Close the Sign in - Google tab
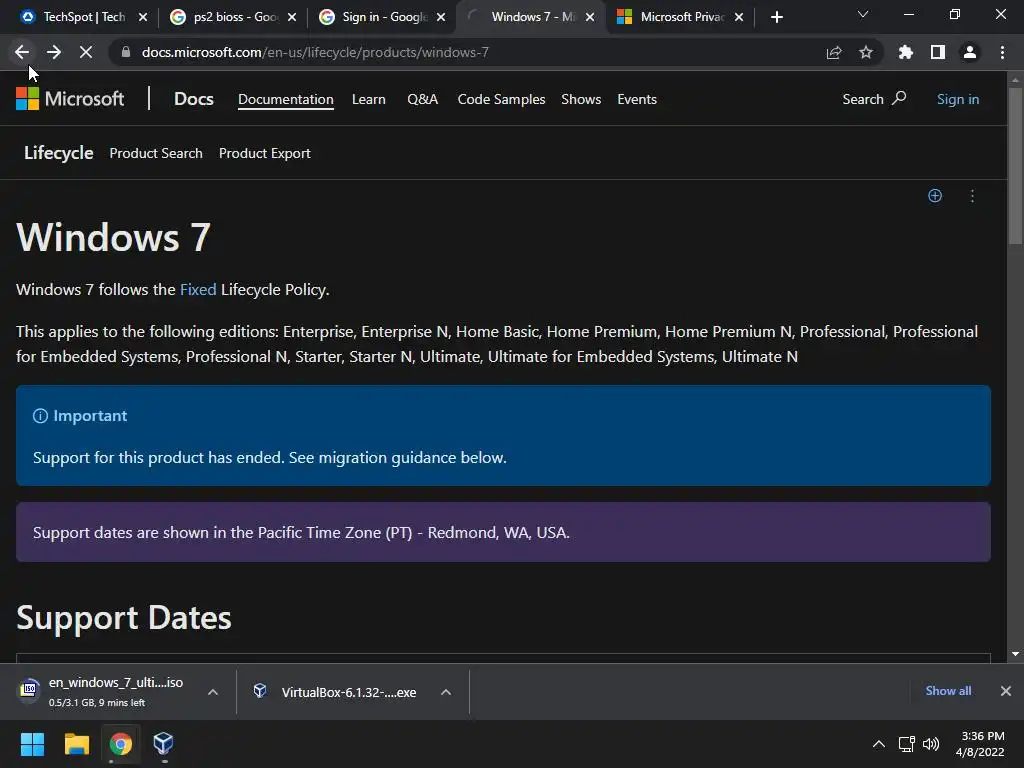The image size is (1024, 768). pyautogui.click(x=441, y=17)
